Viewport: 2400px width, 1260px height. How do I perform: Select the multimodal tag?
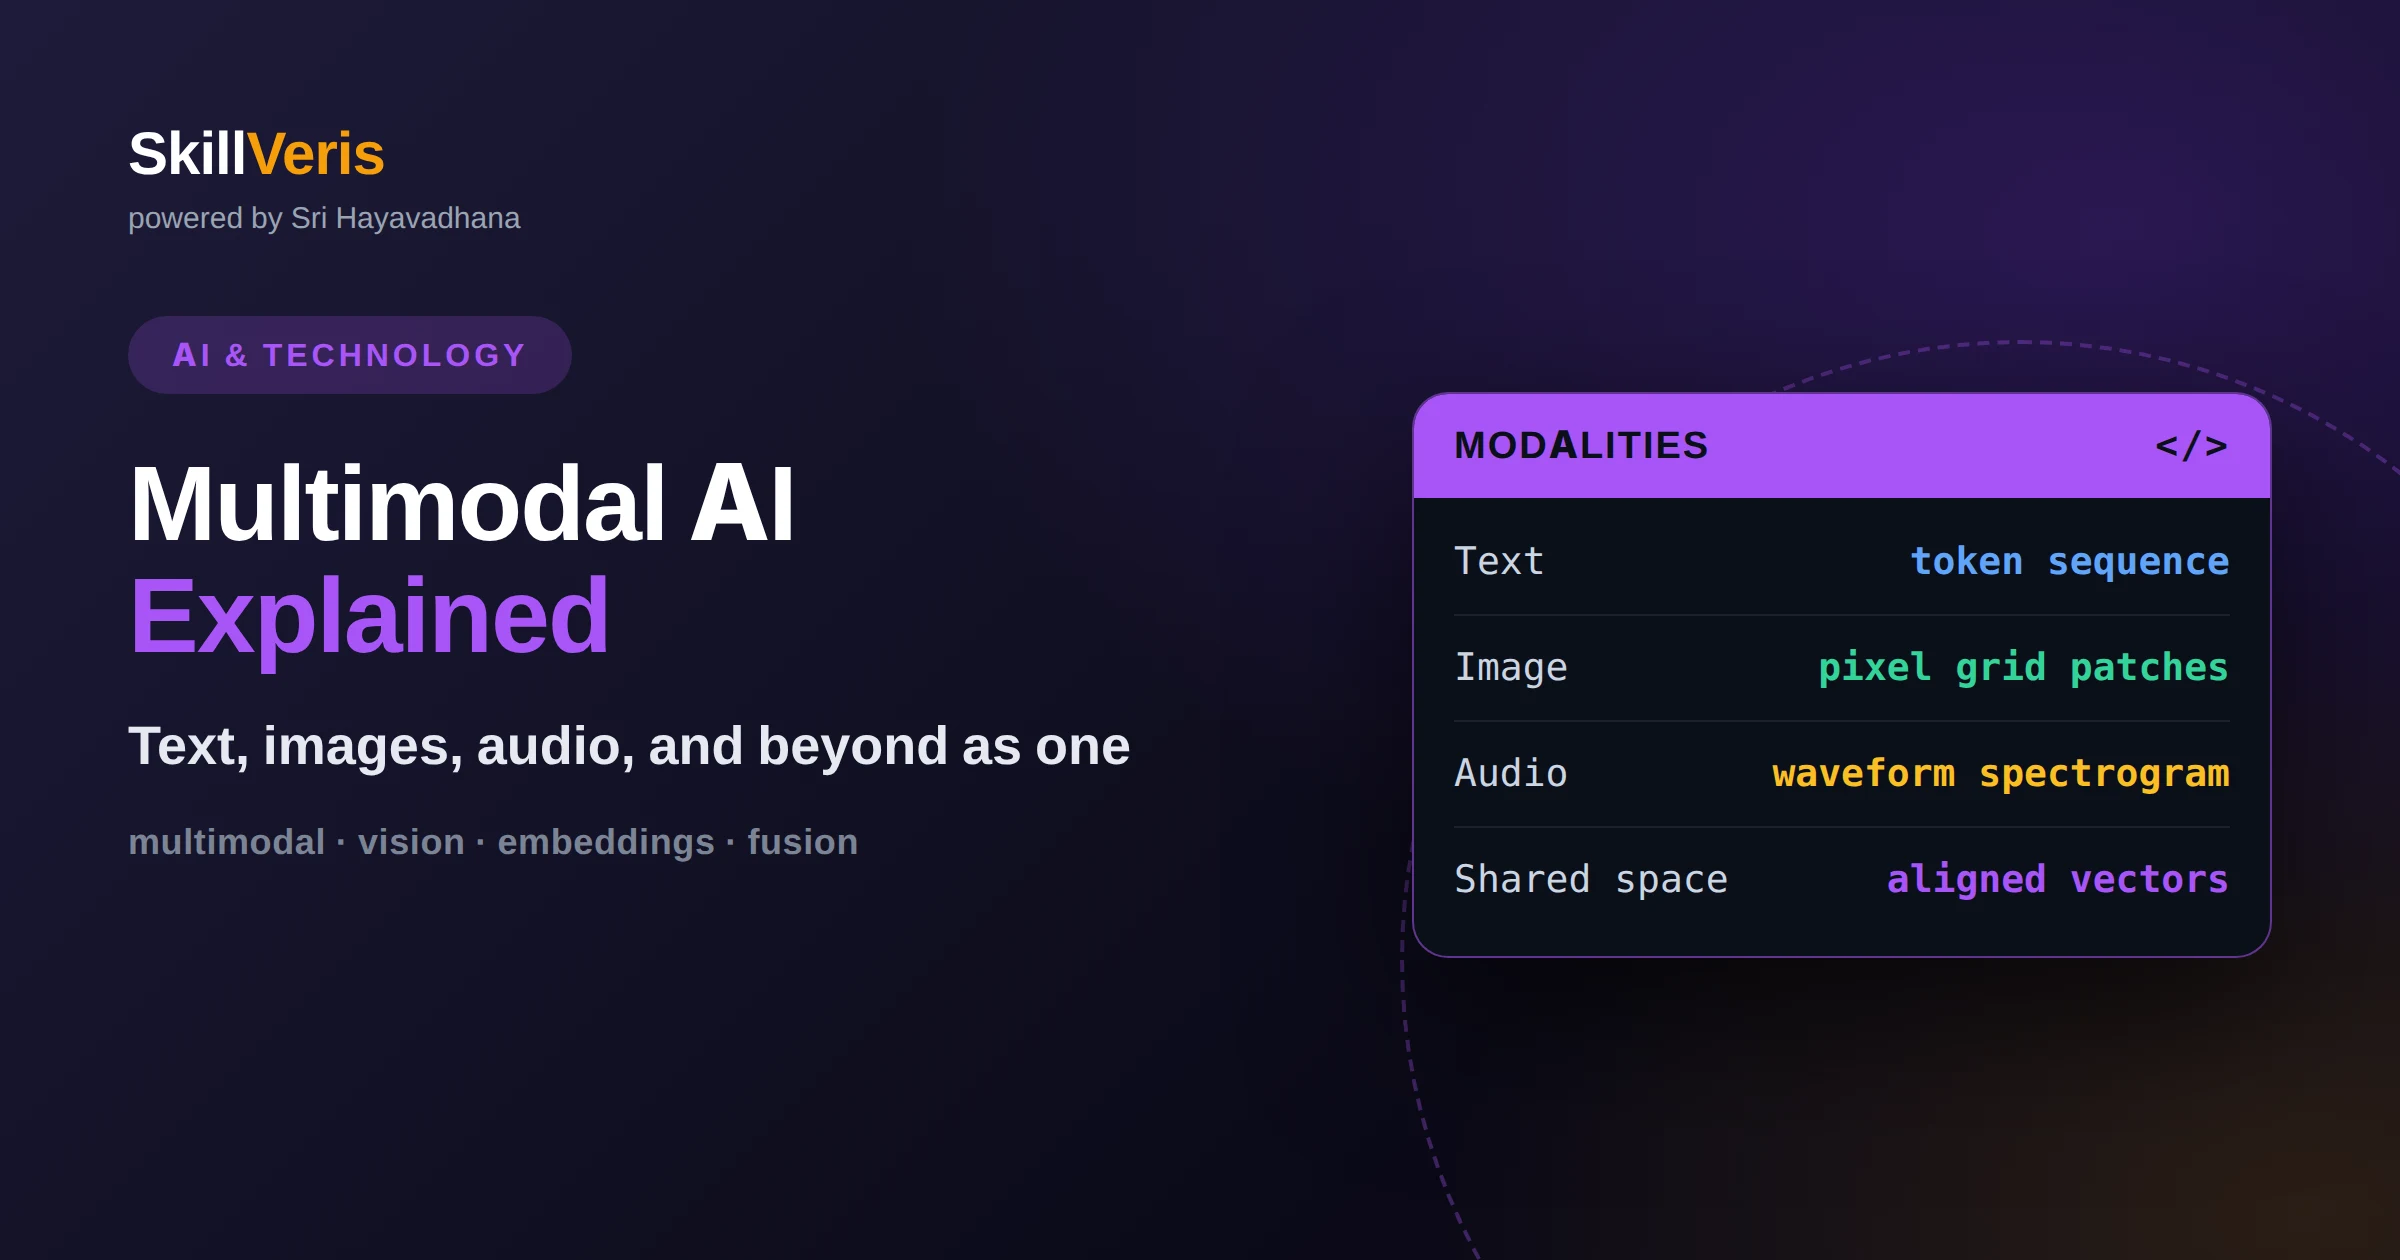(227, 842)
